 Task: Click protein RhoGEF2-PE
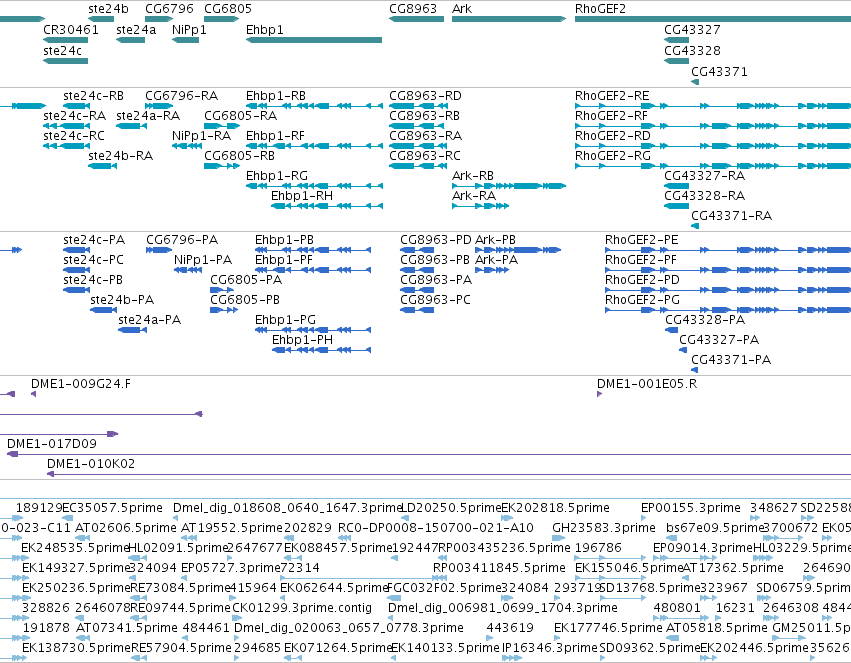pyautogui.click(x=642, y=240)
